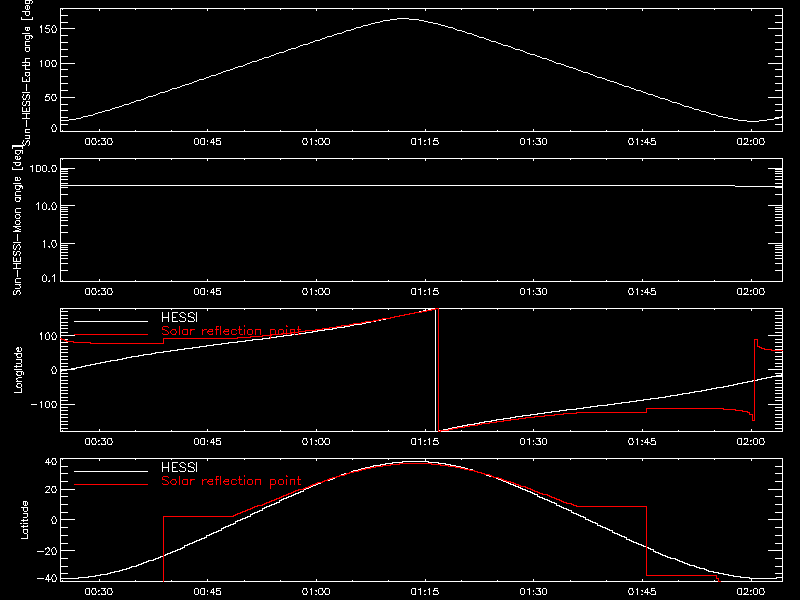Click the 20 tick on Latitude axis
Screen dimensions: 800x600
click(x=51, y=490)
